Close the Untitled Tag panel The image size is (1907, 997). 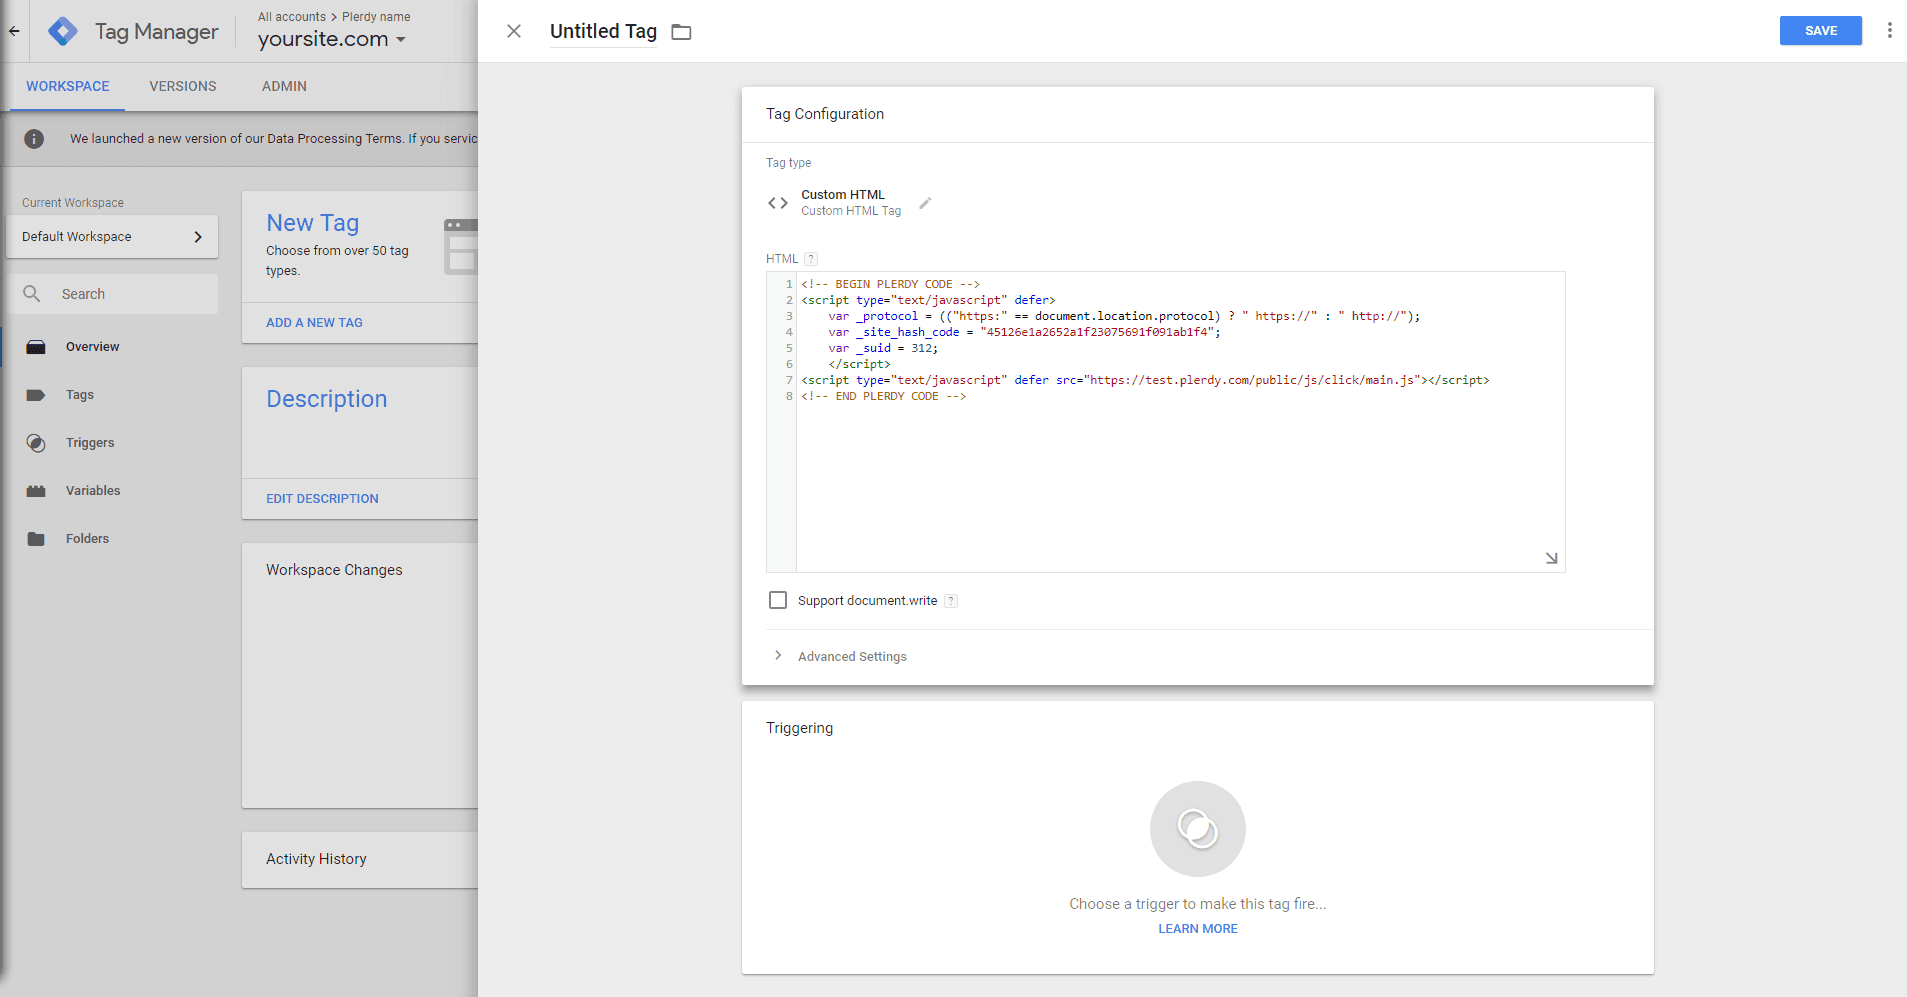point(514,31)
